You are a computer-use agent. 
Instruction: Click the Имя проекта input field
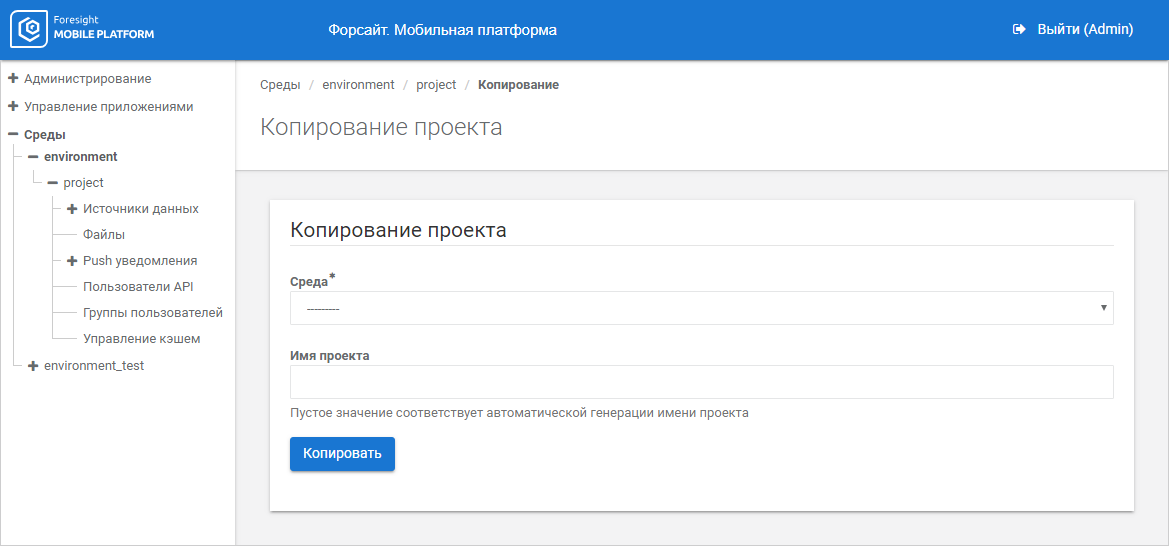tap(701, 382)
